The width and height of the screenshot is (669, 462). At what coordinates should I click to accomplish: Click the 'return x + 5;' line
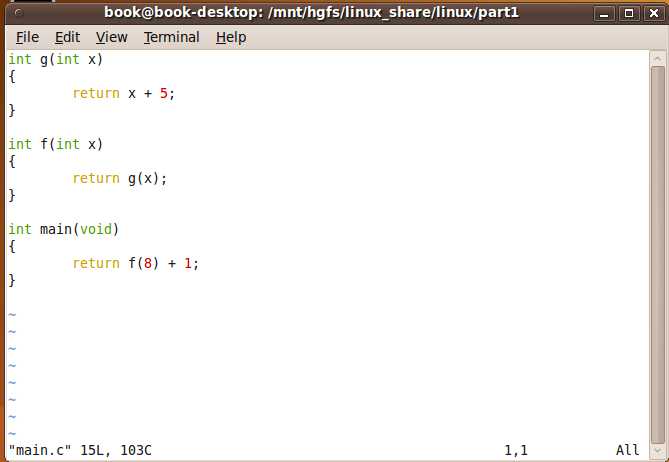click(124, 93)
